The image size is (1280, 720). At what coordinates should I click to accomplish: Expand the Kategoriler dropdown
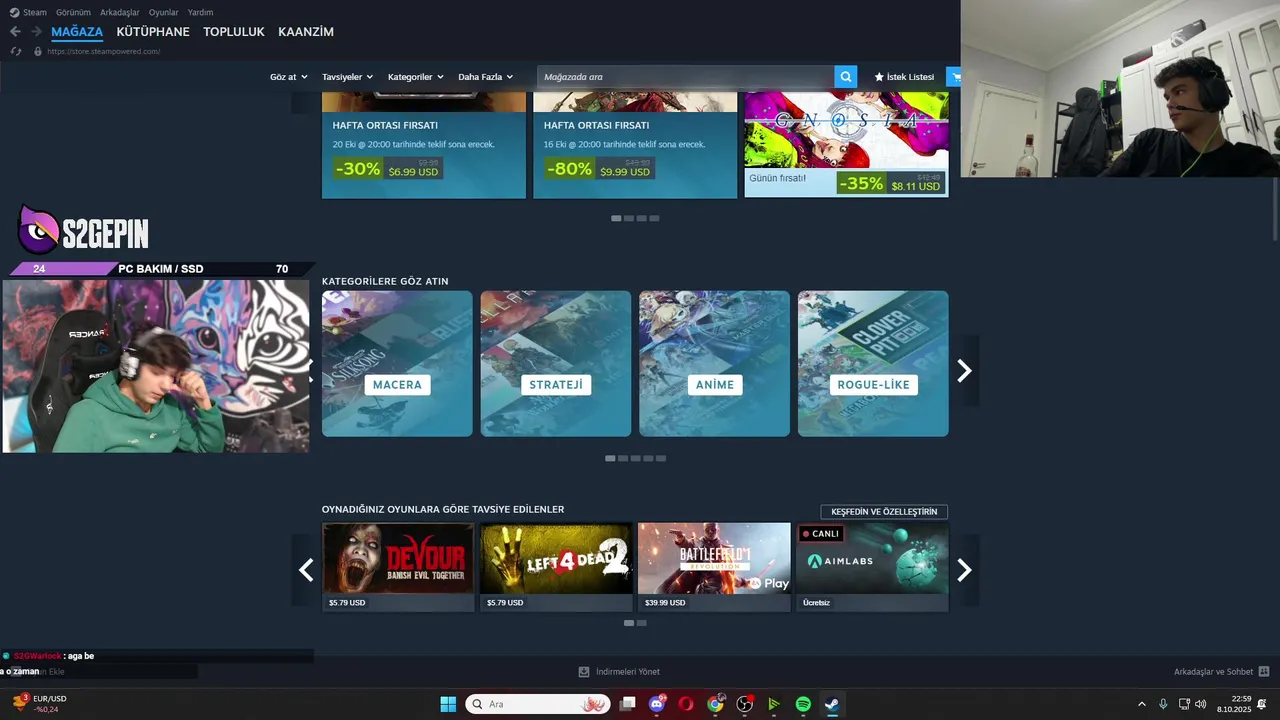tap(415, 77)
